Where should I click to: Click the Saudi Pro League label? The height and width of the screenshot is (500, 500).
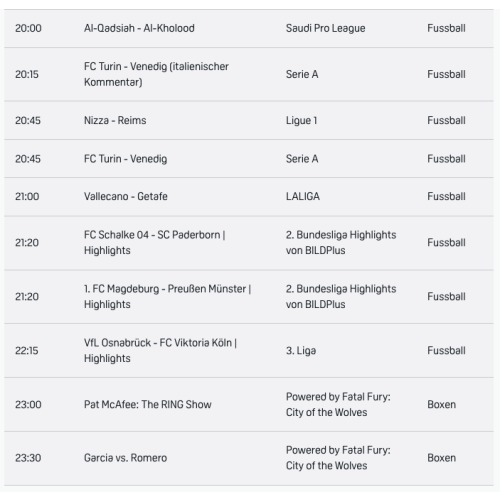[x=325, y=28]
